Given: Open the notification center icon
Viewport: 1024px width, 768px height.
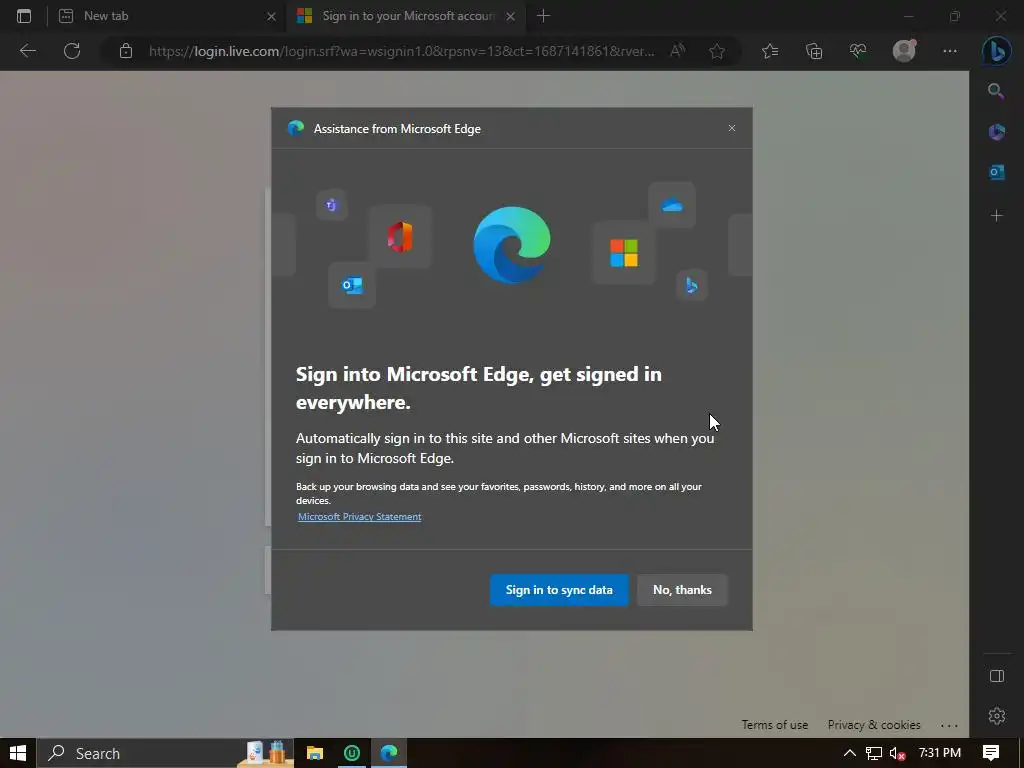Looking at the screenshot, I should 991,753.
